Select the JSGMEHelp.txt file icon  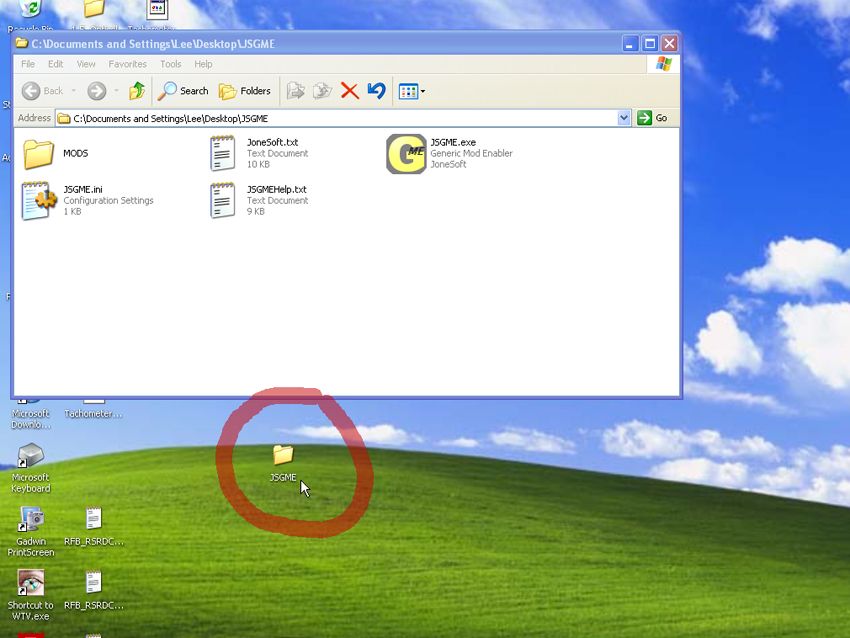tap(223, 201)
